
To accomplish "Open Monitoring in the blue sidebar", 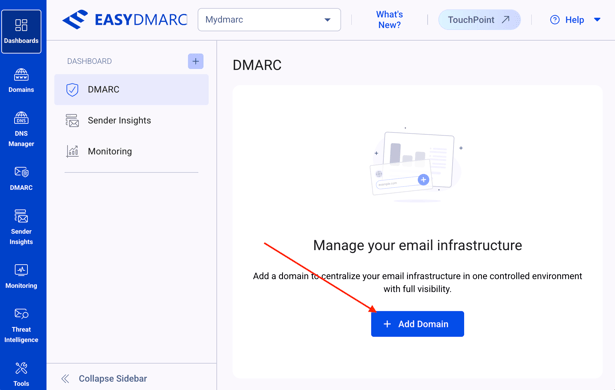I will point(21,277).
